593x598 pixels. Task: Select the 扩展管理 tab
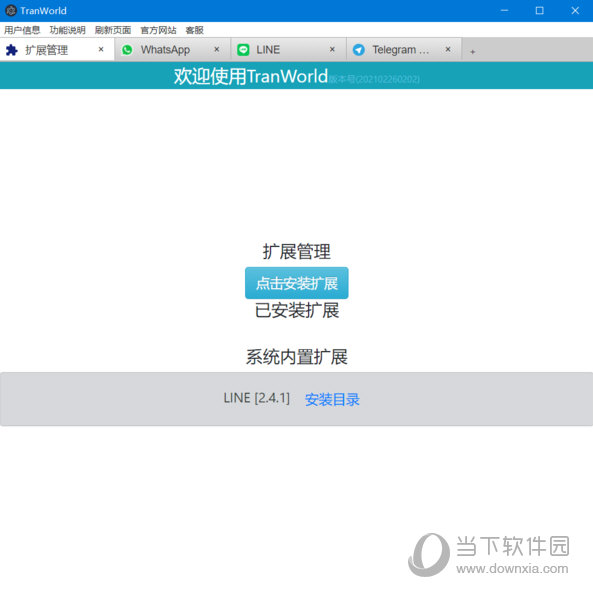(x=57, y=50)
